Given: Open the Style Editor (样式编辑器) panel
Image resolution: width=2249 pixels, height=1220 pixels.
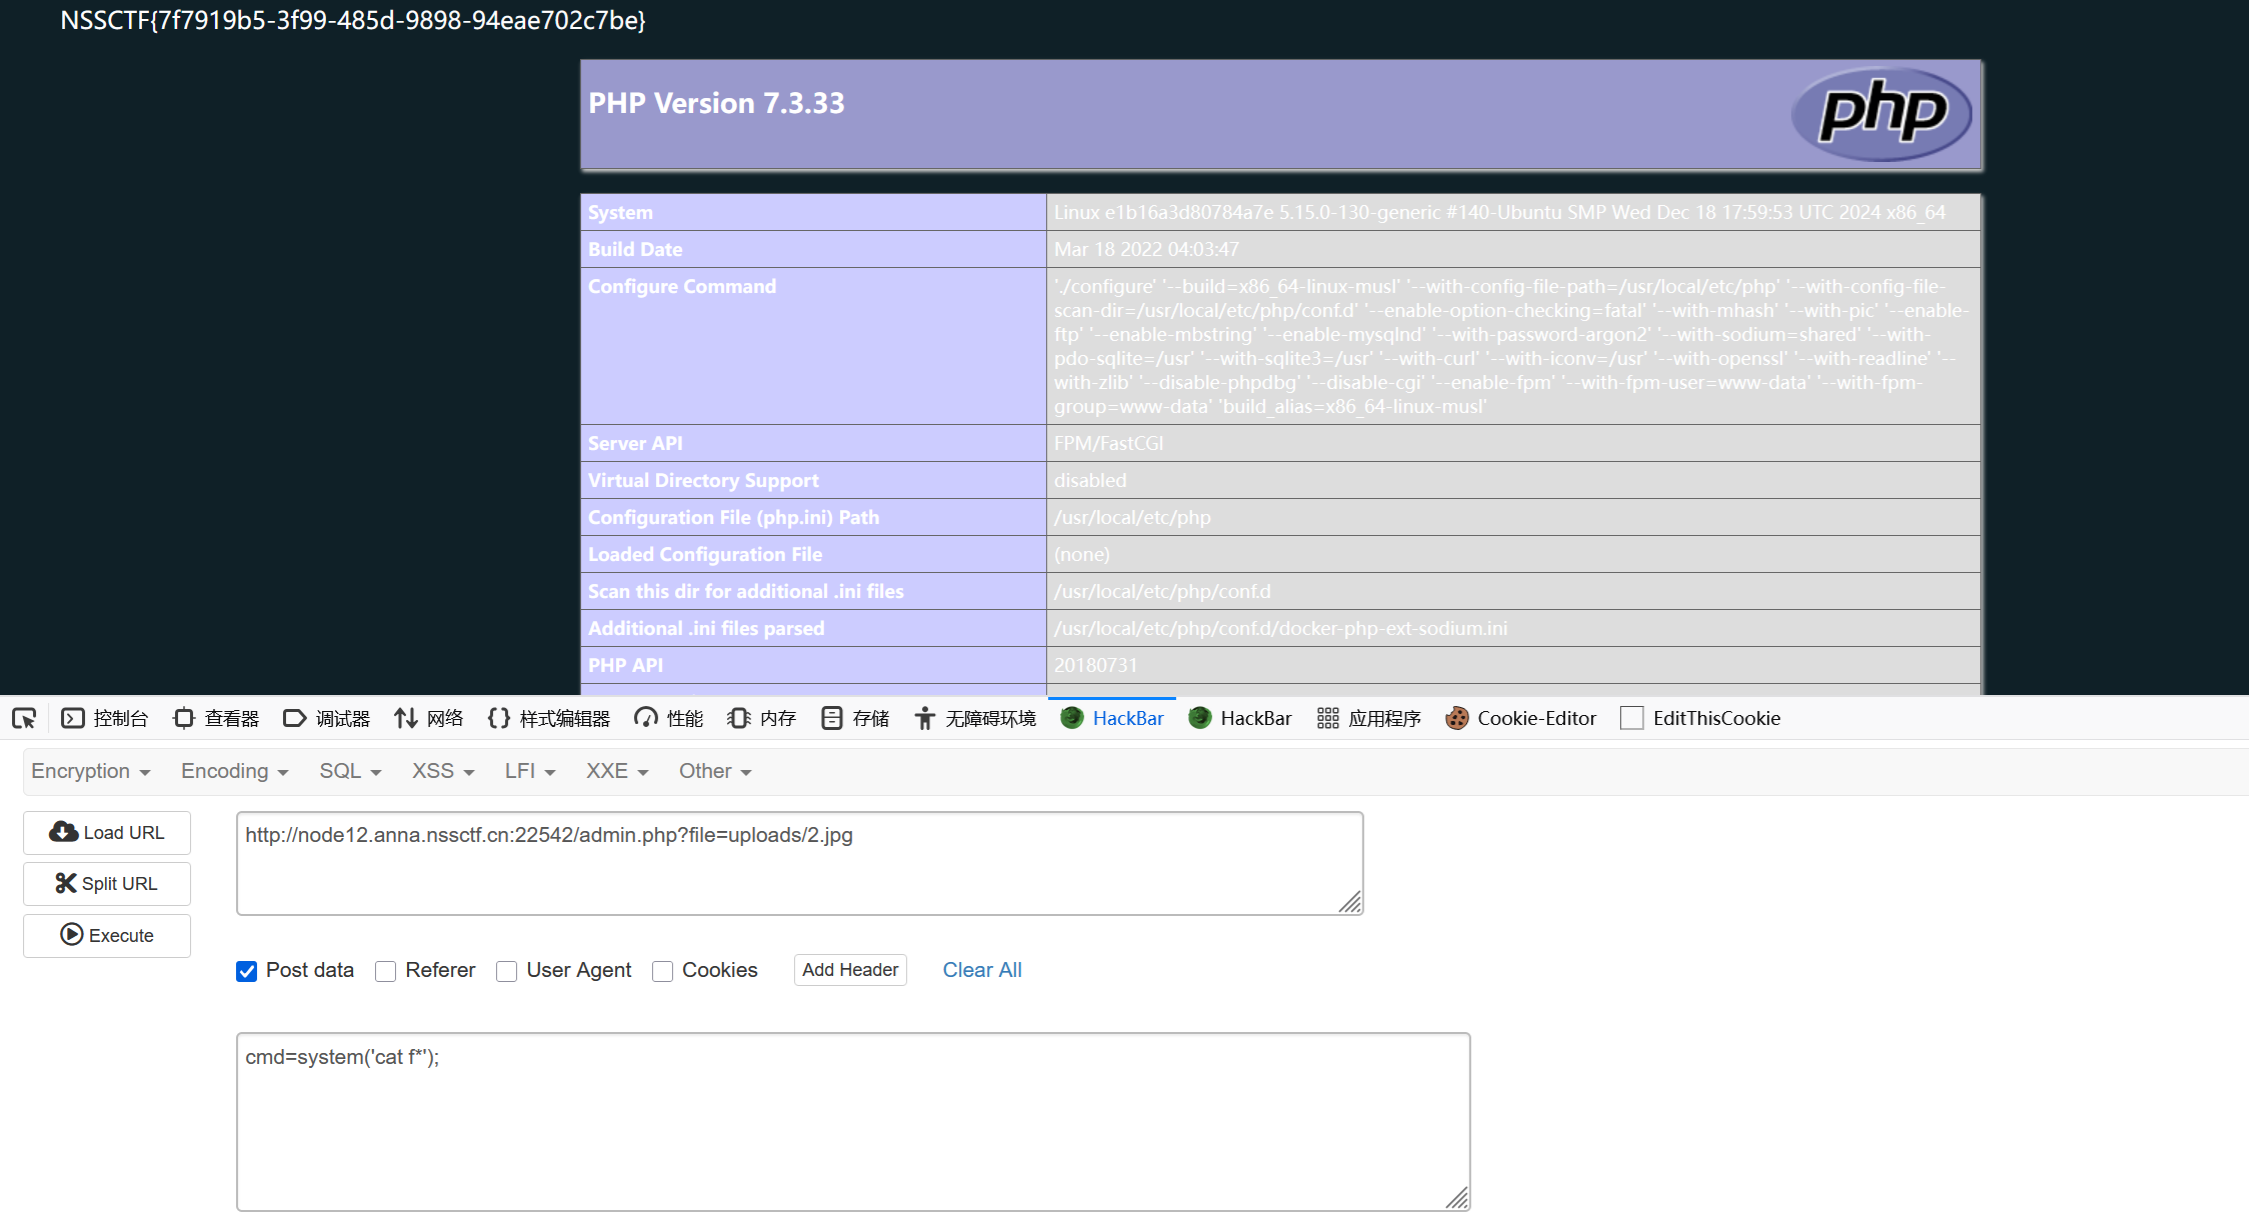Looking at the screenshot, I should point(549,718).
